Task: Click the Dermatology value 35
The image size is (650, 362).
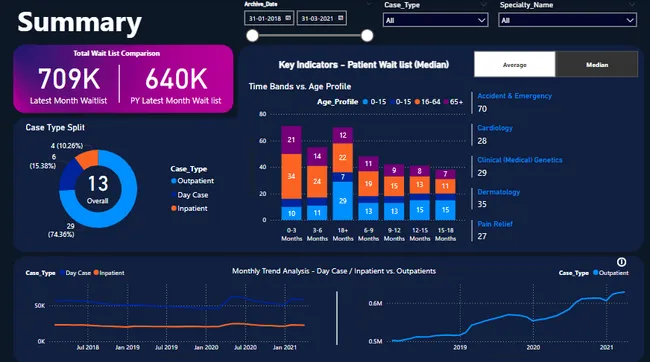Action: point(482,204)
